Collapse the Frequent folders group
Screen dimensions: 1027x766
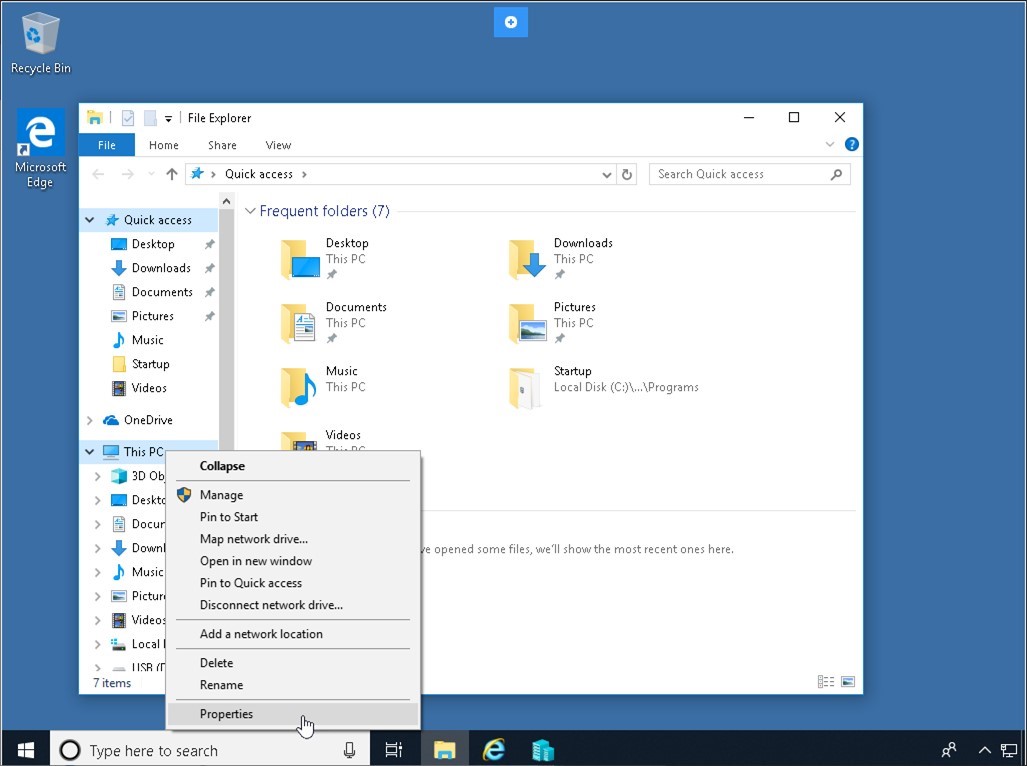[250, 211]
